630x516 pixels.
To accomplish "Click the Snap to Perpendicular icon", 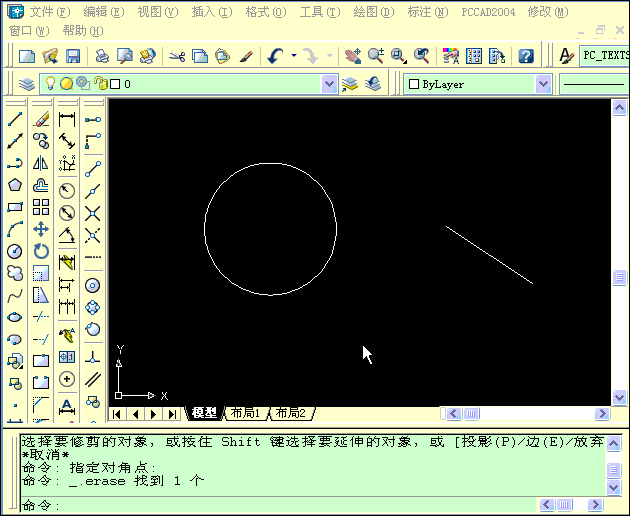I will point(93,357).
